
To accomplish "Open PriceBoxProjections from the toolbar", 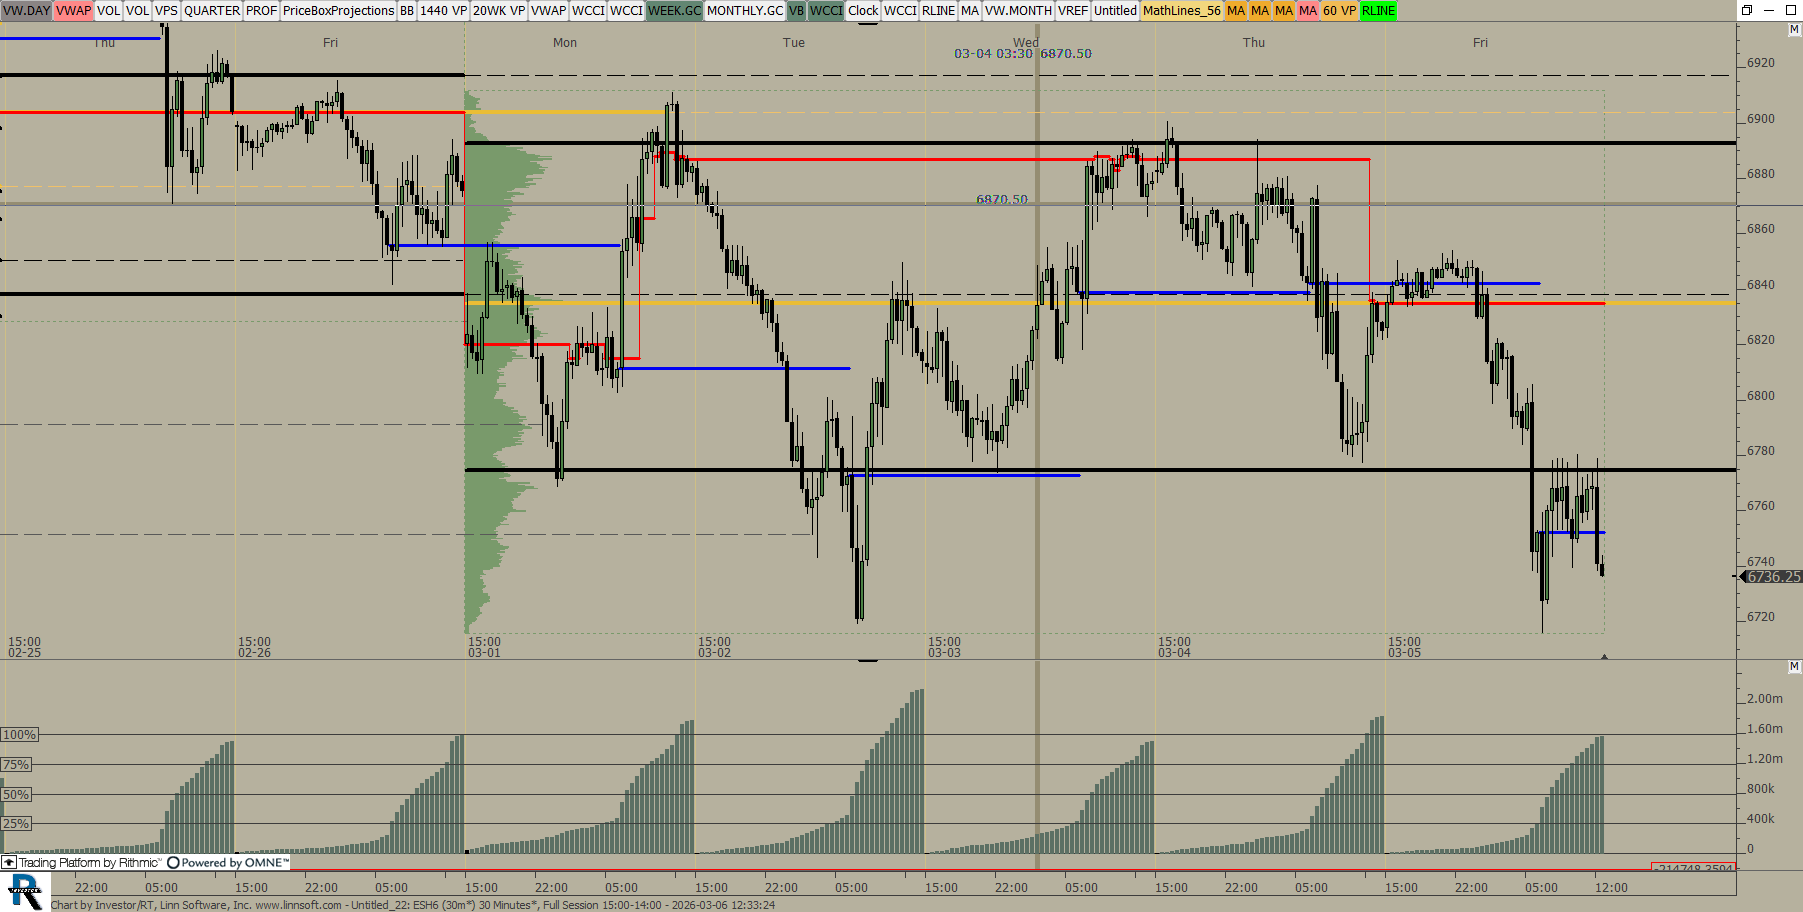I will point(338,11).
